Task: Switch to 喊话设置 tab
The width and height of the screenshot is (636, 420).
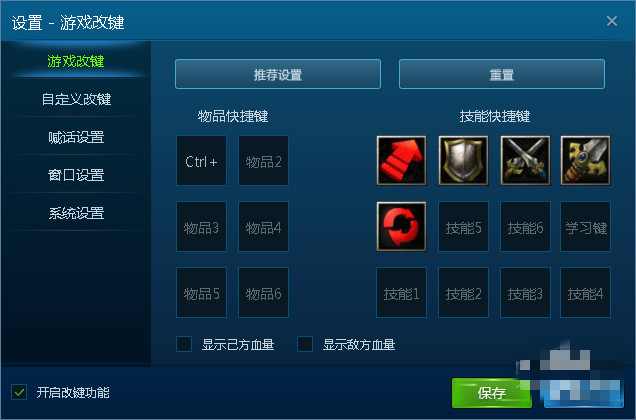Action: point(76,137)
